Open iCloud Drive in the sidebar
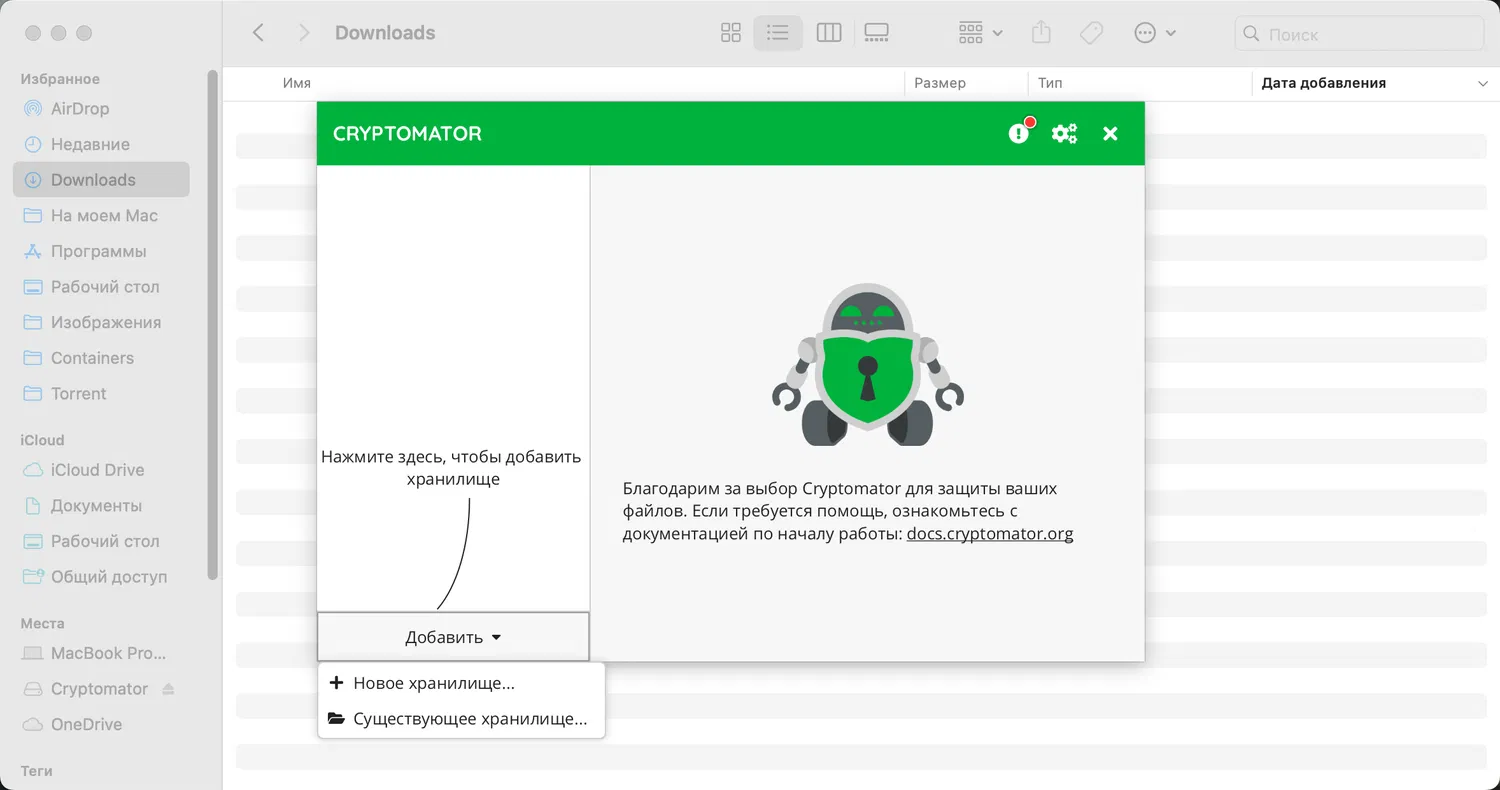1500x790 pixels. click(101, 470)
